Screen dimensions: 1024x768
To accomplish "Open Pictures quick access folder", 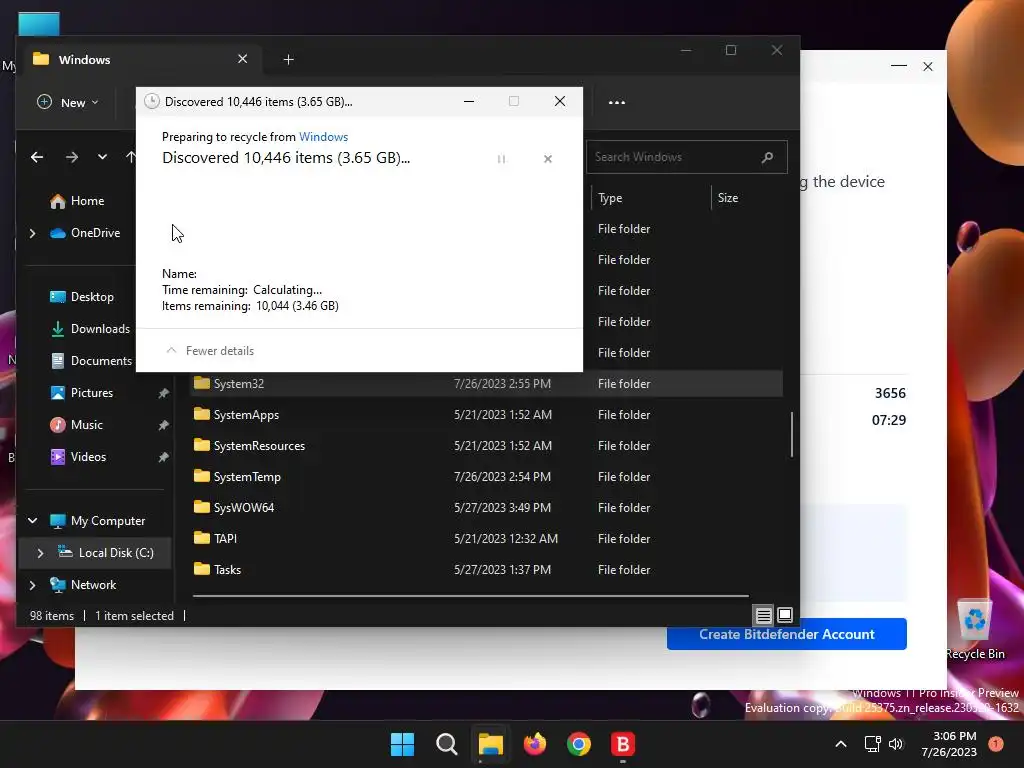I will tap(82, 392).
